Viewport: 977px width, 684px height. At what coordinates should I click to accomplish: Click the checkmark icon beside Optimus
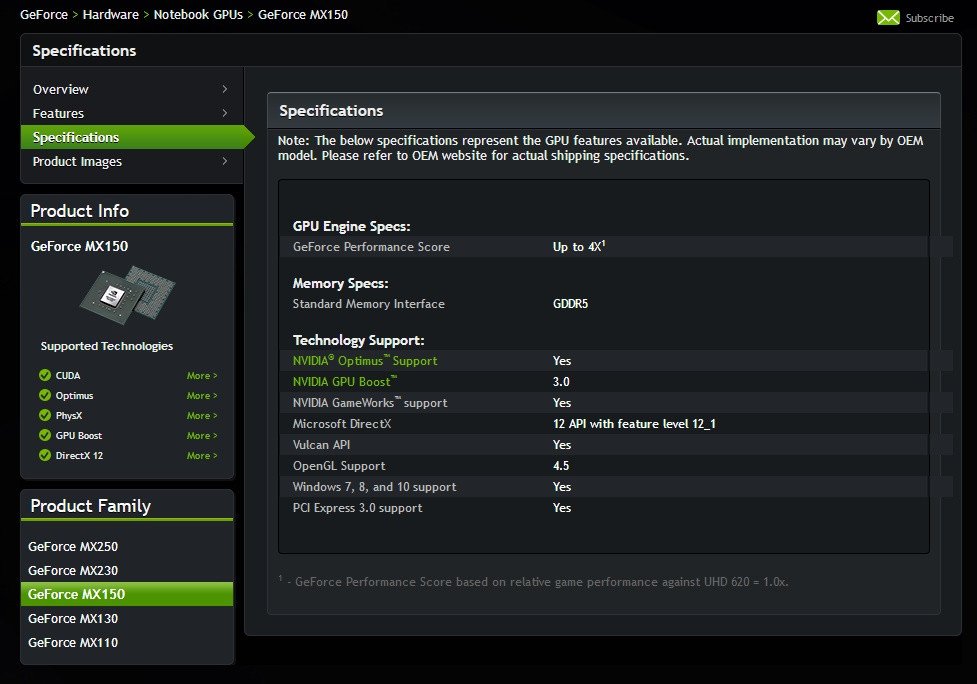[44, 396]
